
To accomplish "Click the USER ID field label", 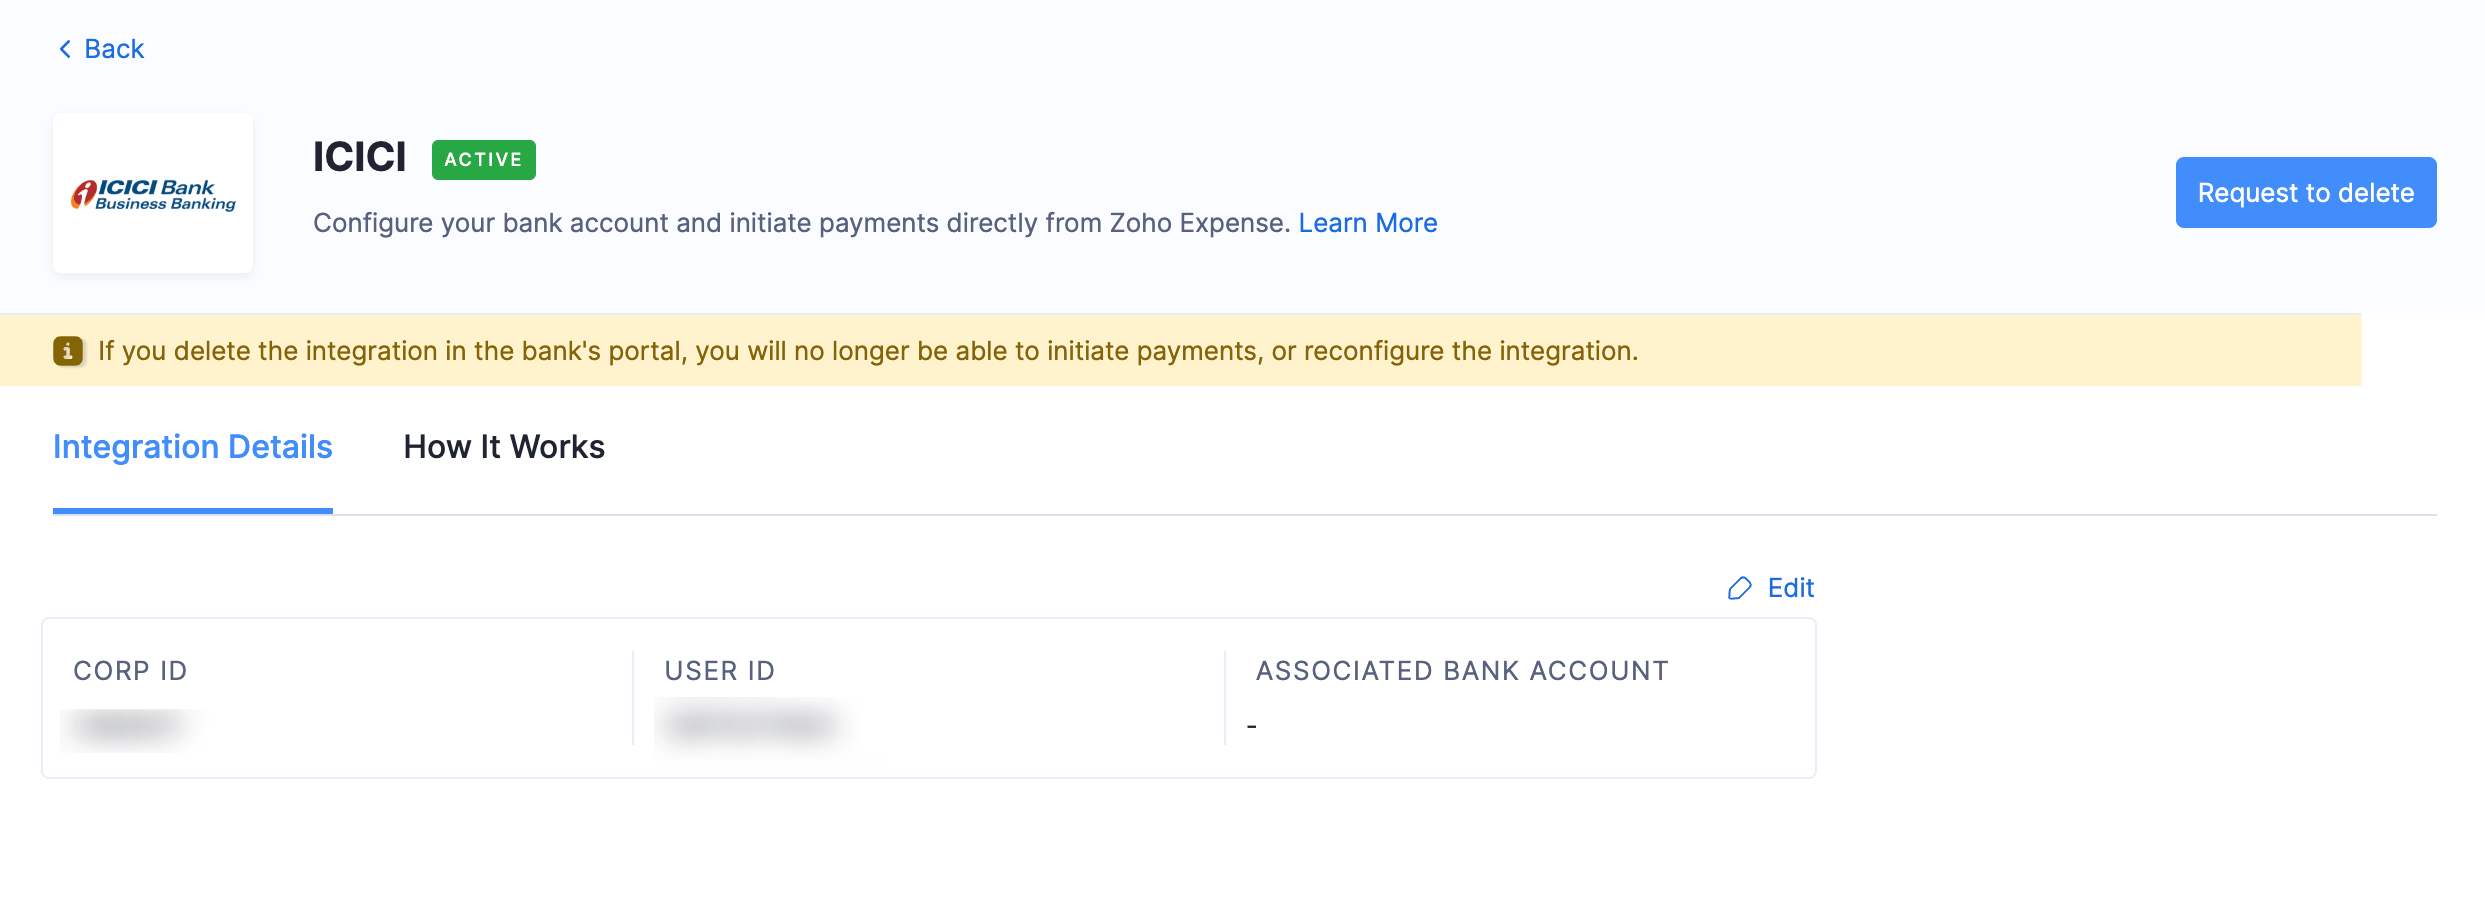I will (x=720, y=671).
